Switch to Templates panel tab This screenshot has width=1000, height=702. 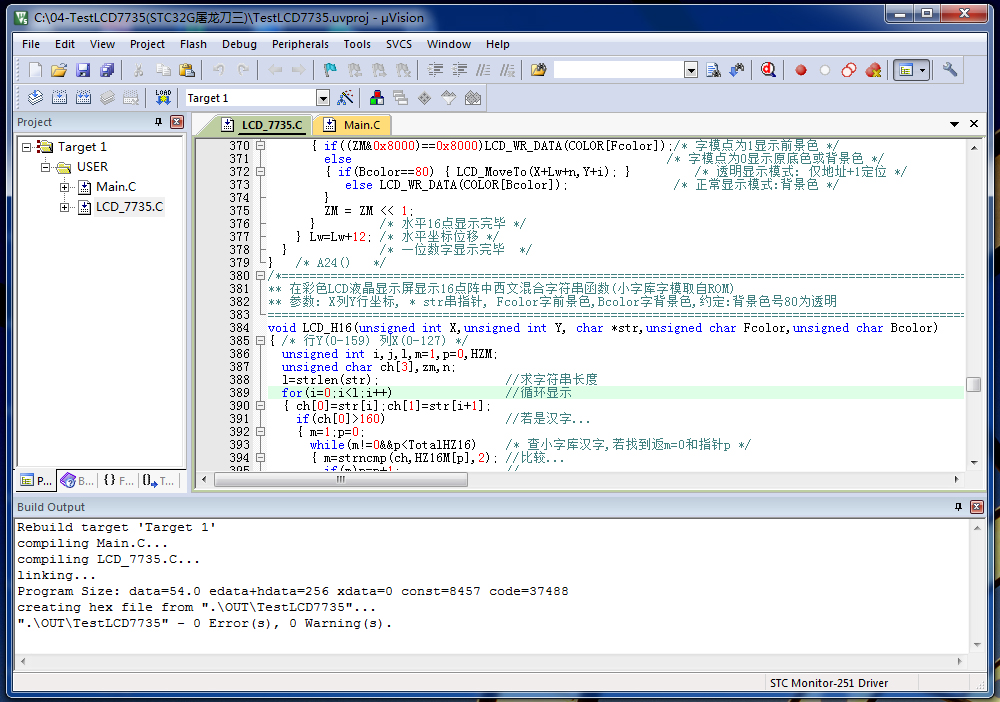(x=158, y=481)
